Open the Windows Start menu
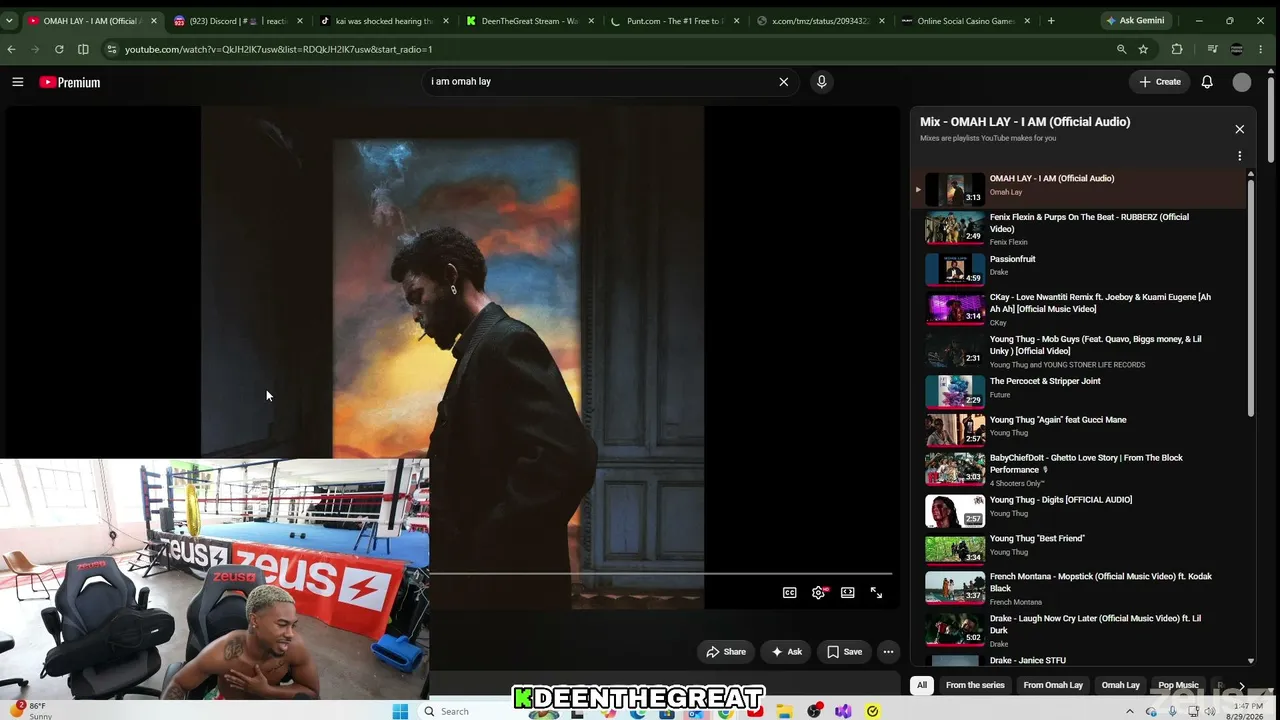Image resolution: width=1280 pixels, height=720 pixels. pos(400,711)
